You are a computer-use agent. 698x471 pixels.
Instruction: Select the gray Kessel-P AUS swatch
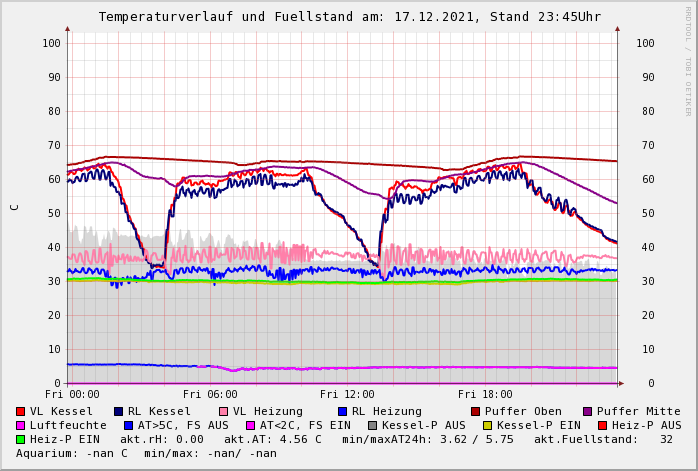click(x=372, y=425)
